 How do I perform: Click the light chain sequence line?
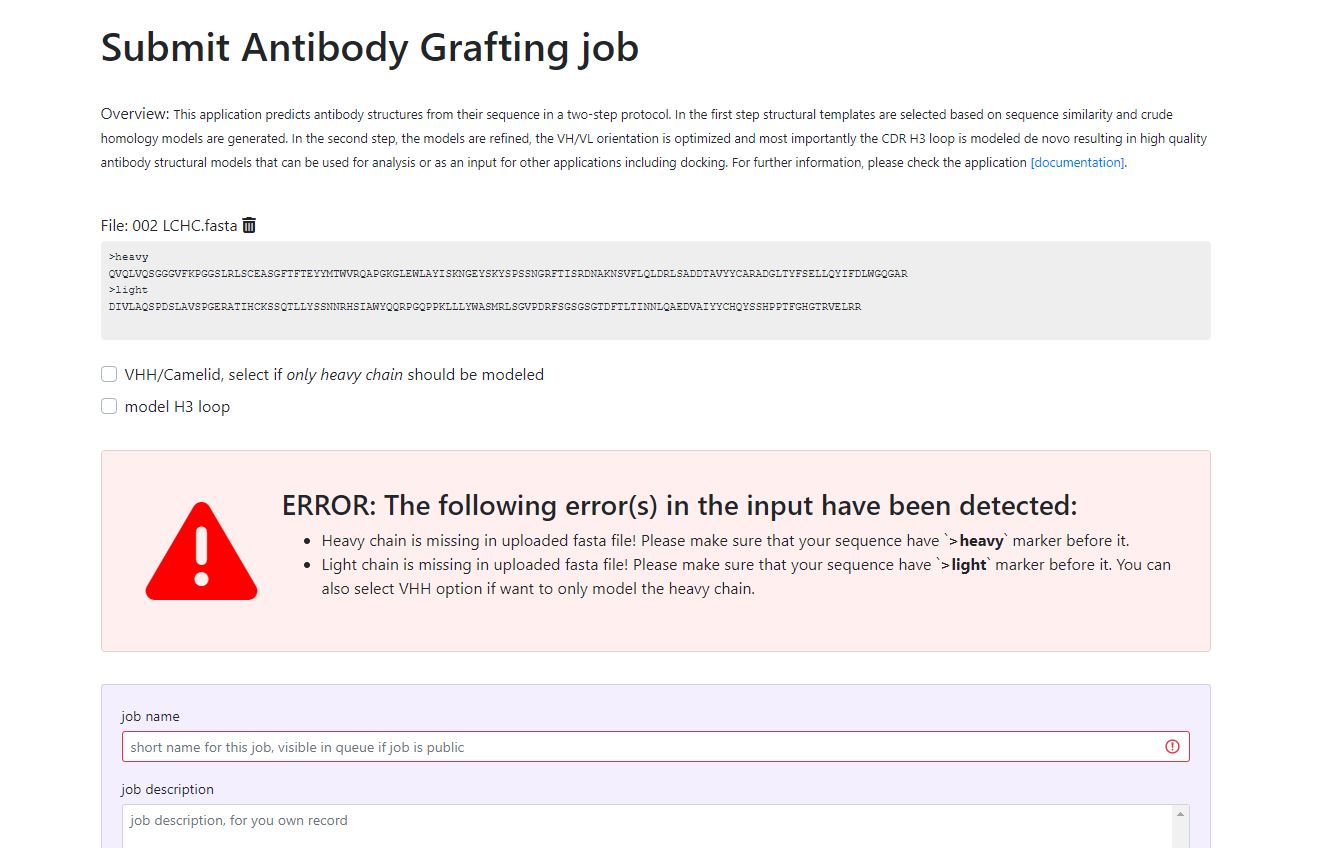pos(484,307)
